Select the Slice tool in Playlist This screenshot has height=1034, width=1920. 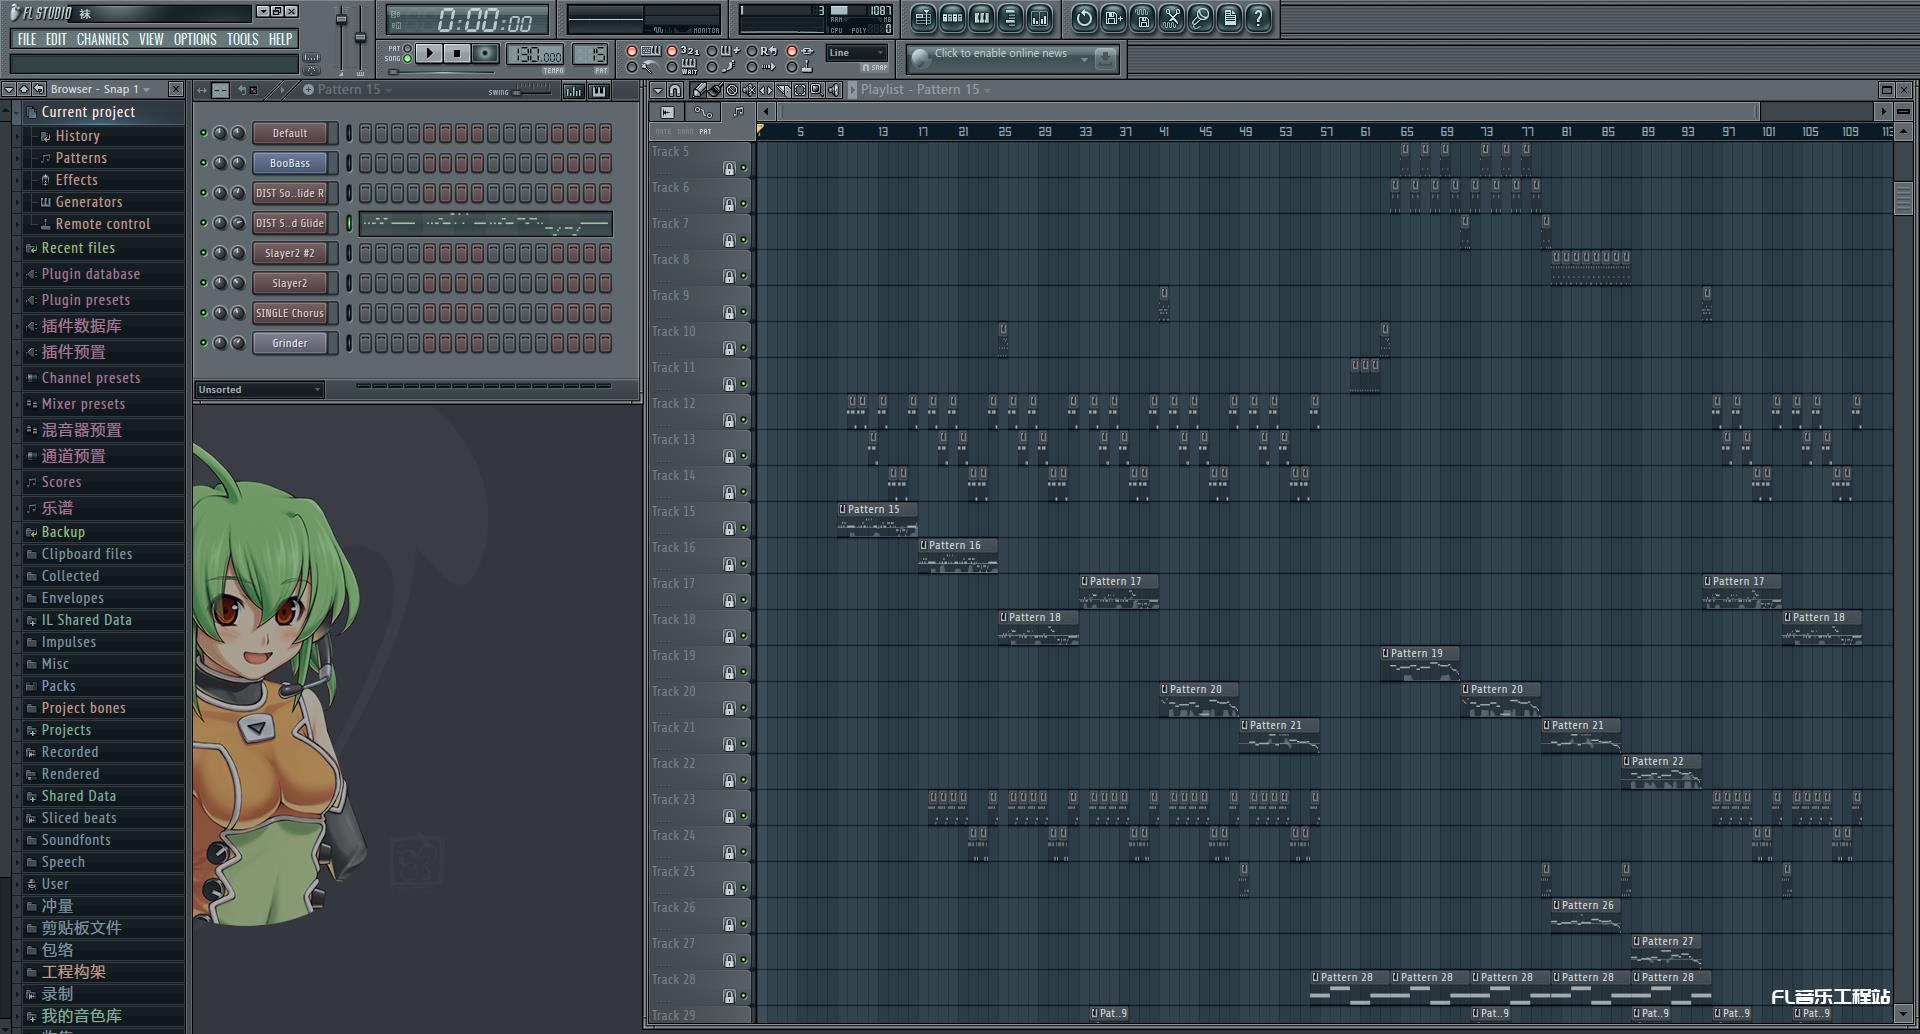(783, 90)
